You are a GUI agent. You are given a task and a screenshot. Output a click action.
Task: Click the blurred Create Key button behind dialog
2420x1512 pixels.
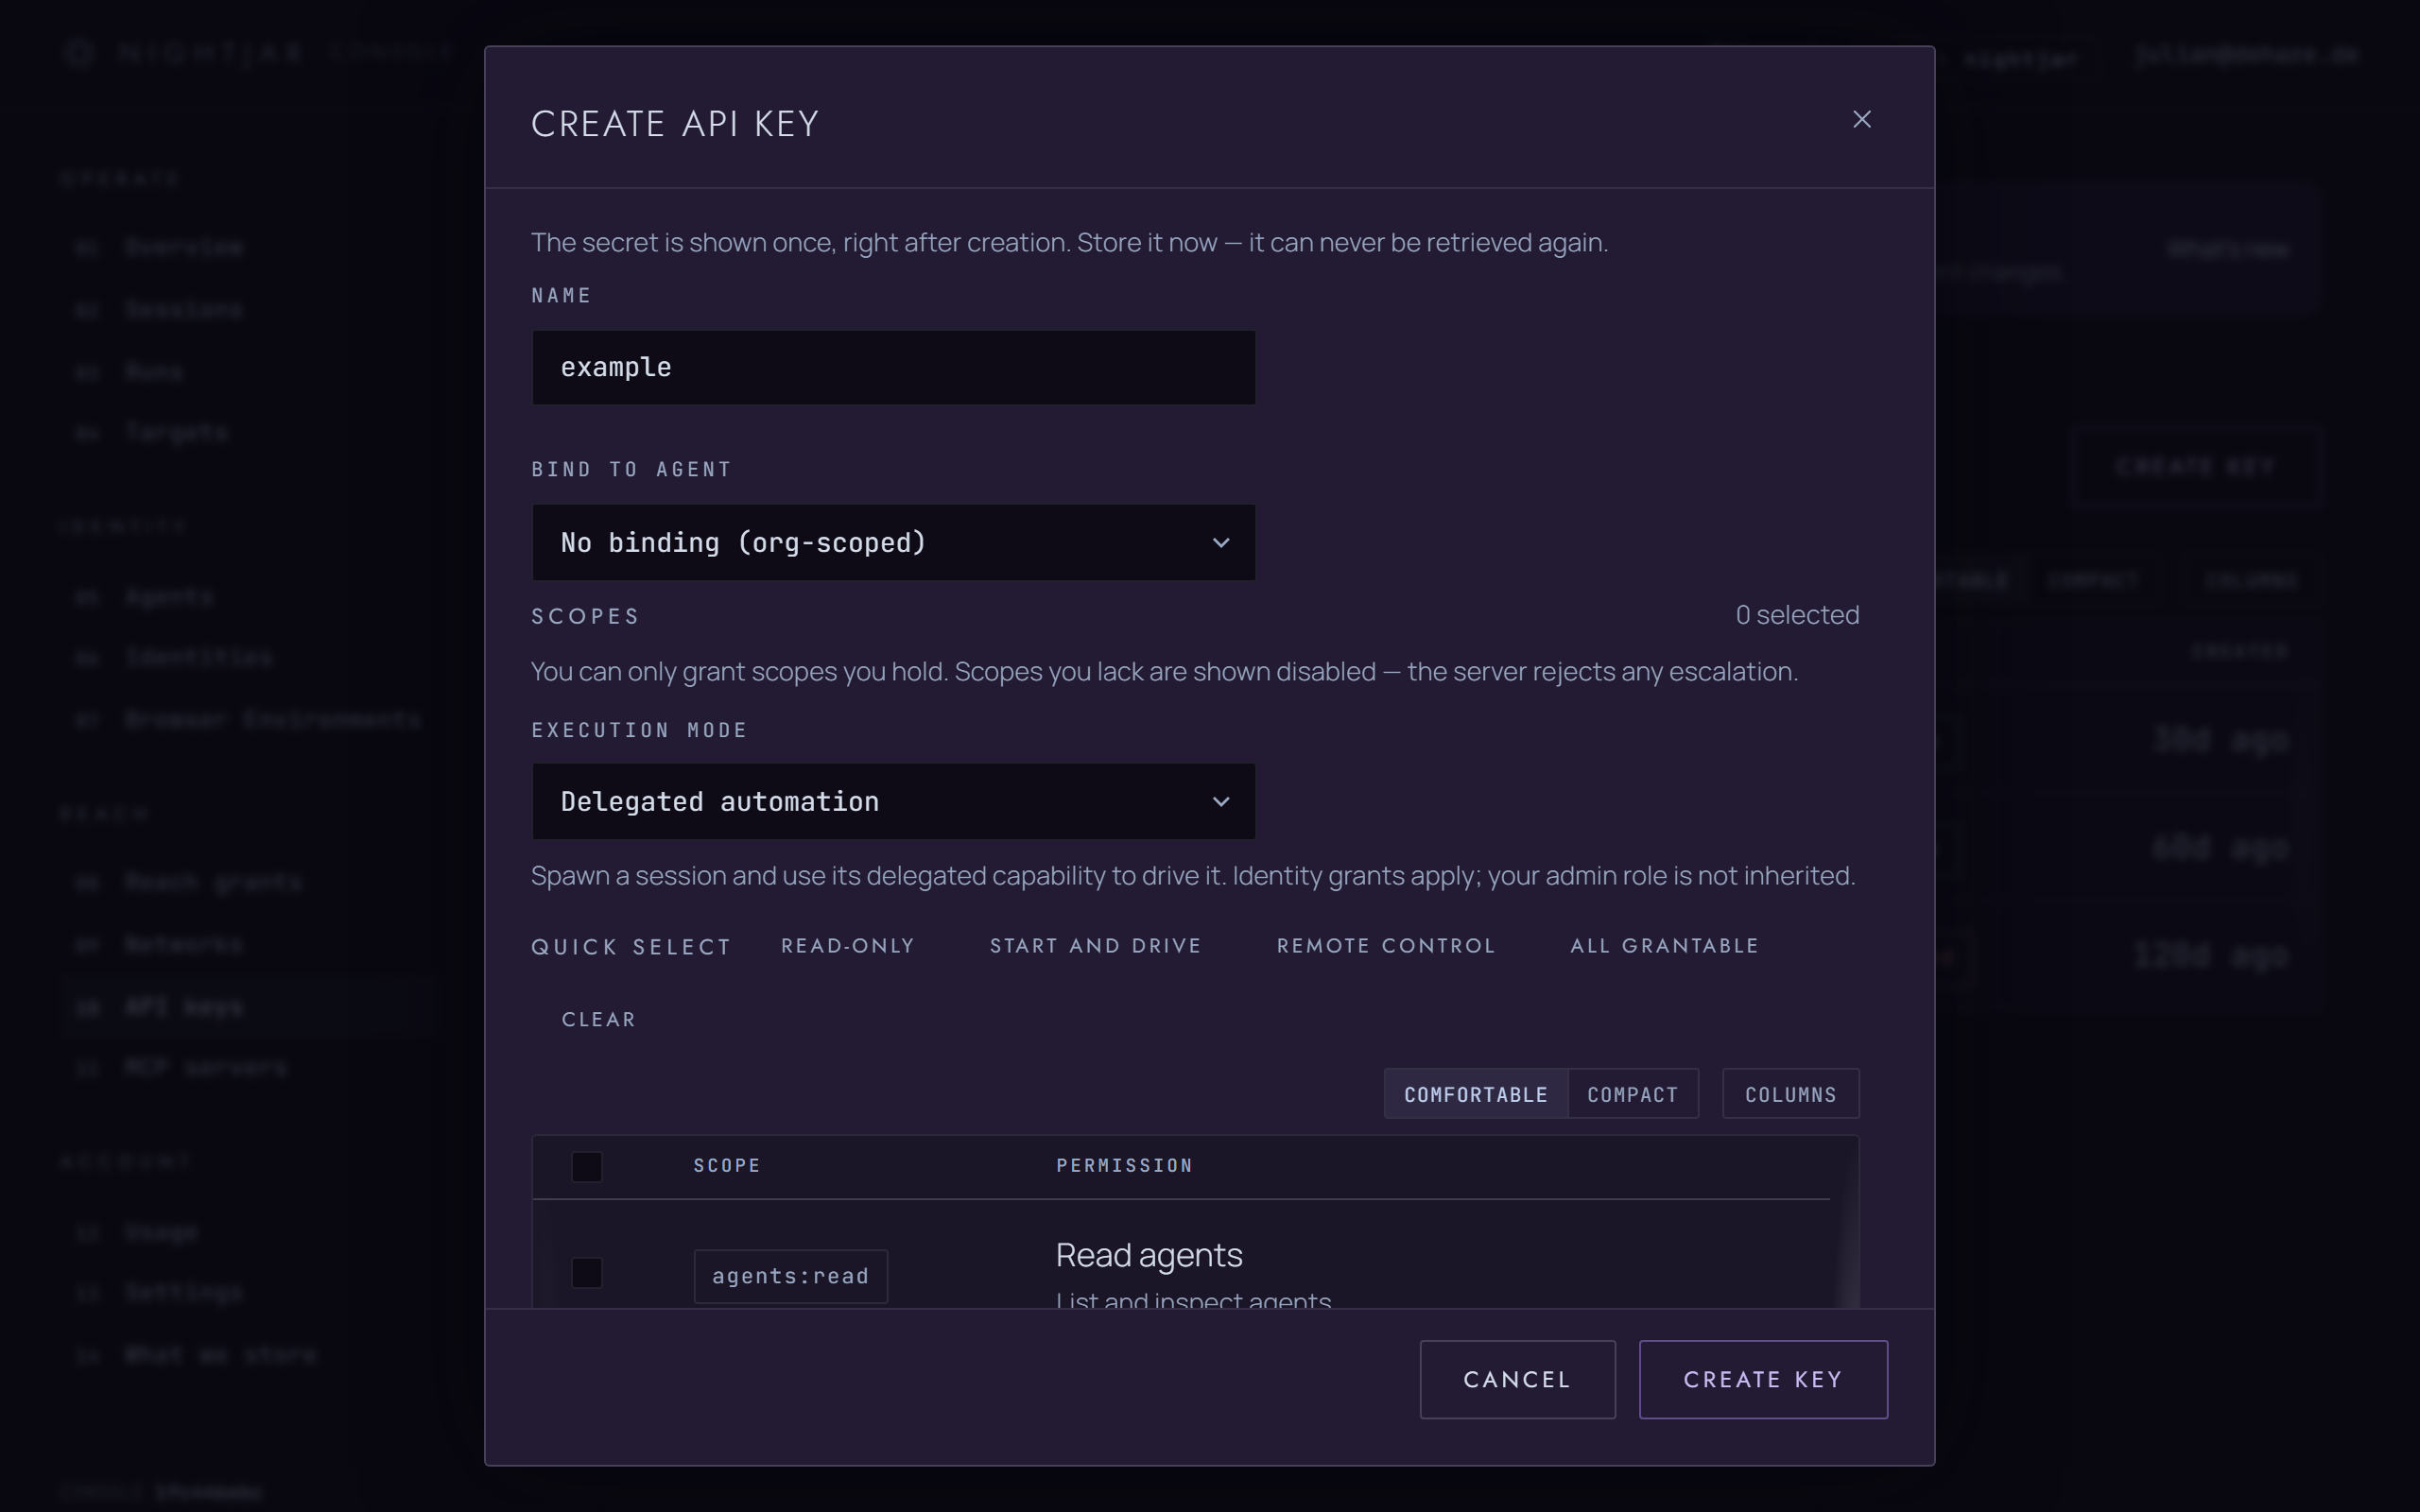(2195, 467)
